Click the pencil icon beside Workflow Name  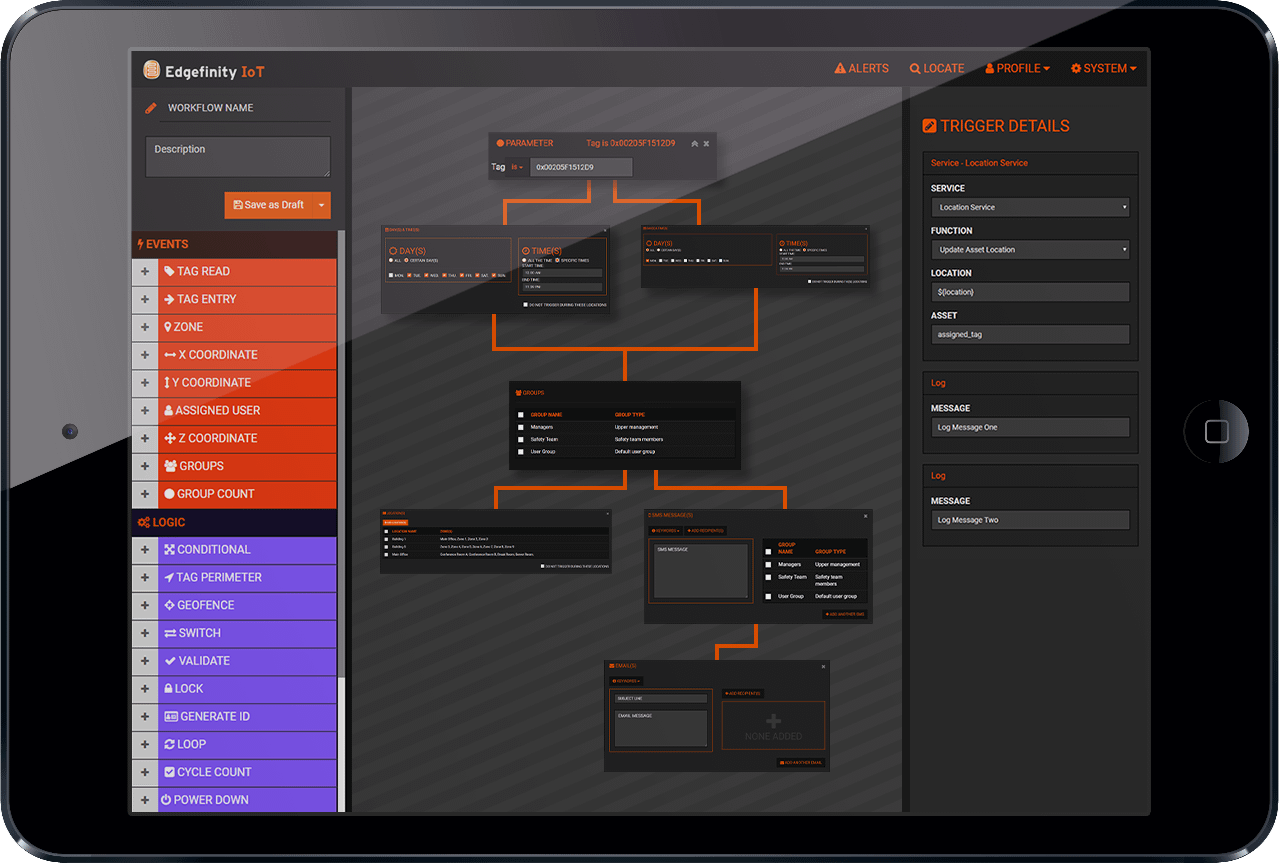[151, 108]
